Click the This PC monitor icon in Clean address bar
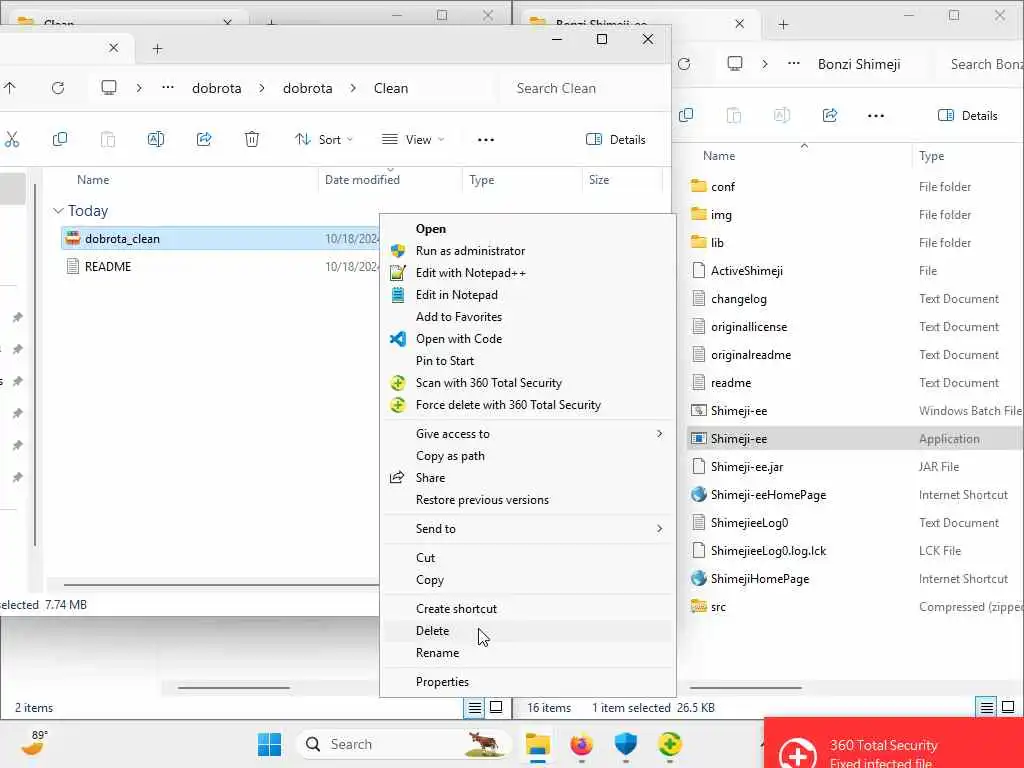The height and width of the screenshot is (768, 1024). pos(109,88)
